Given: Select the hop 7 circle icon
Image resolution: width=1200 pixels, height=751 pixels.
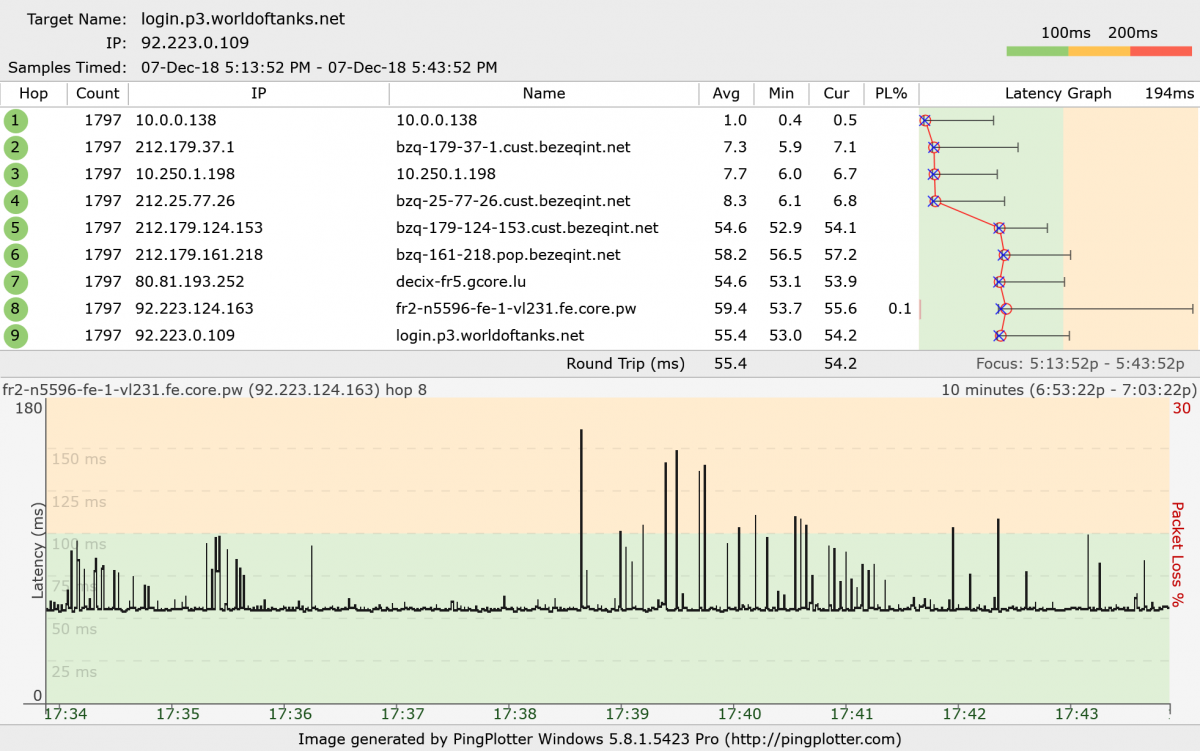Looking at the screenshot, I should click(16, 282).
